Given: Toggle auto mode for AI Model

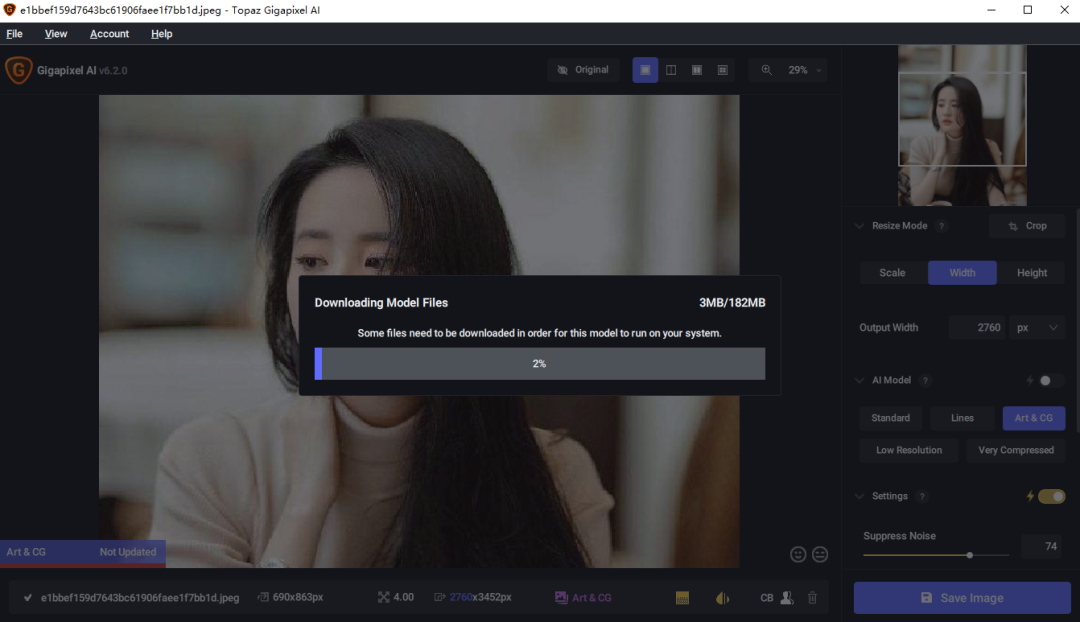Looking at the screenshot, I should [x=1044, y=380].
